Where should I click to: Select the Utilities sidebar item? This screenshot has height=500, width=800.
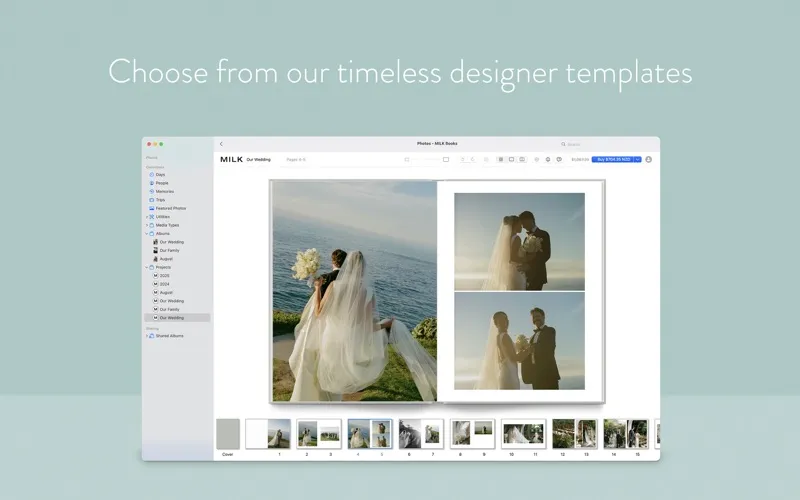pyautogui.click(x=159, y=217)
